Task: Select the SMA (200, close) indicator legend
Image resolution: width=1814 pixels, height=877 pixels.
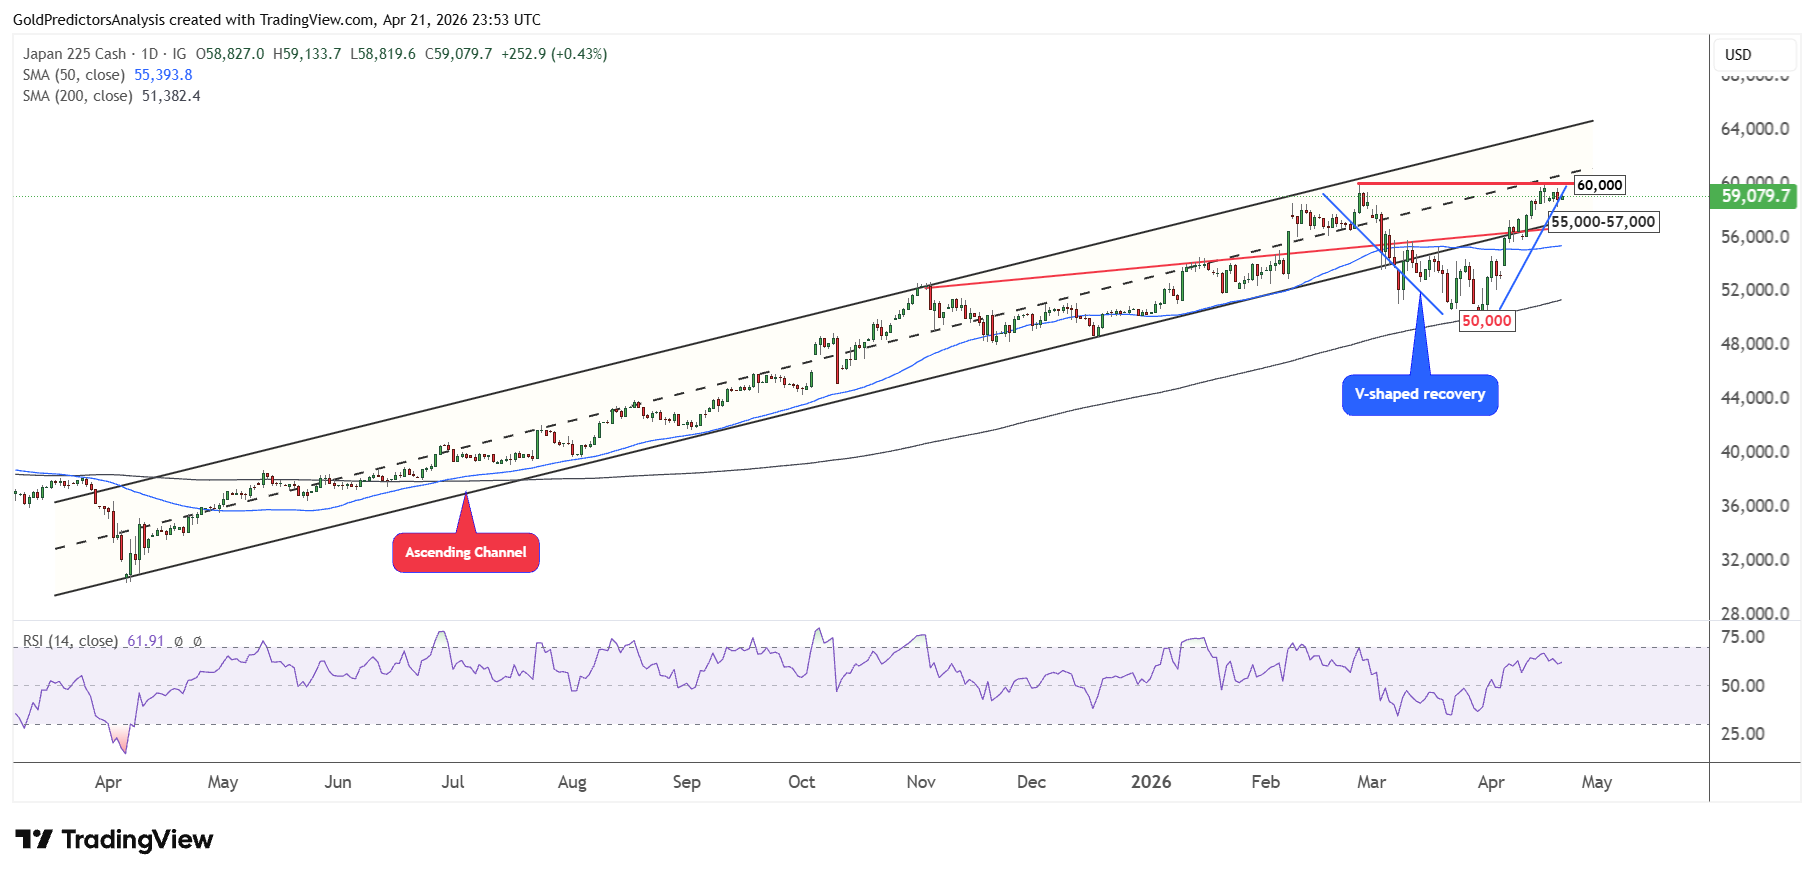Action: 78,96
